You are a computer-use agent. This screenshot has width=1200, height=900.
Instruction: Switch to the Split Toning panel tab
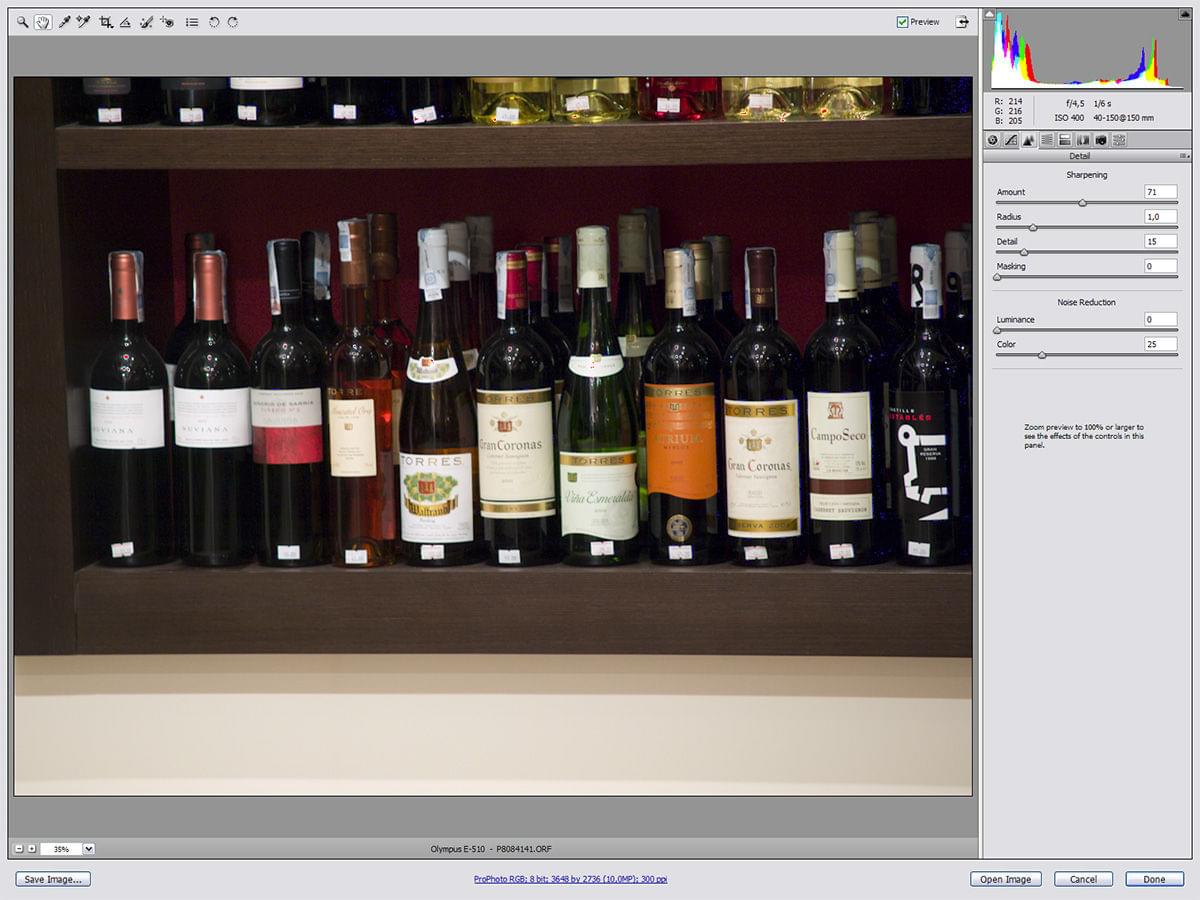[x=1065, y=140]
